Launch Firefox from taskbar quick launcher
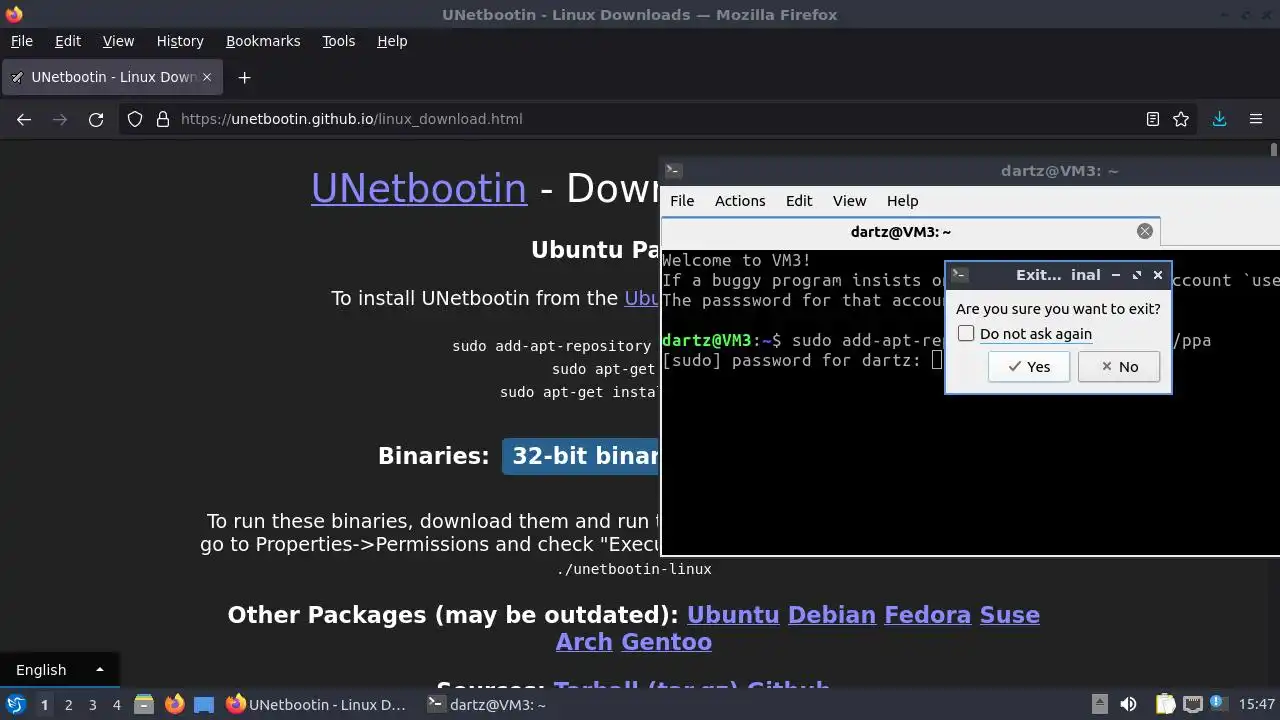The width and height of the screenshot is (1280, 720). pos(174,704)
